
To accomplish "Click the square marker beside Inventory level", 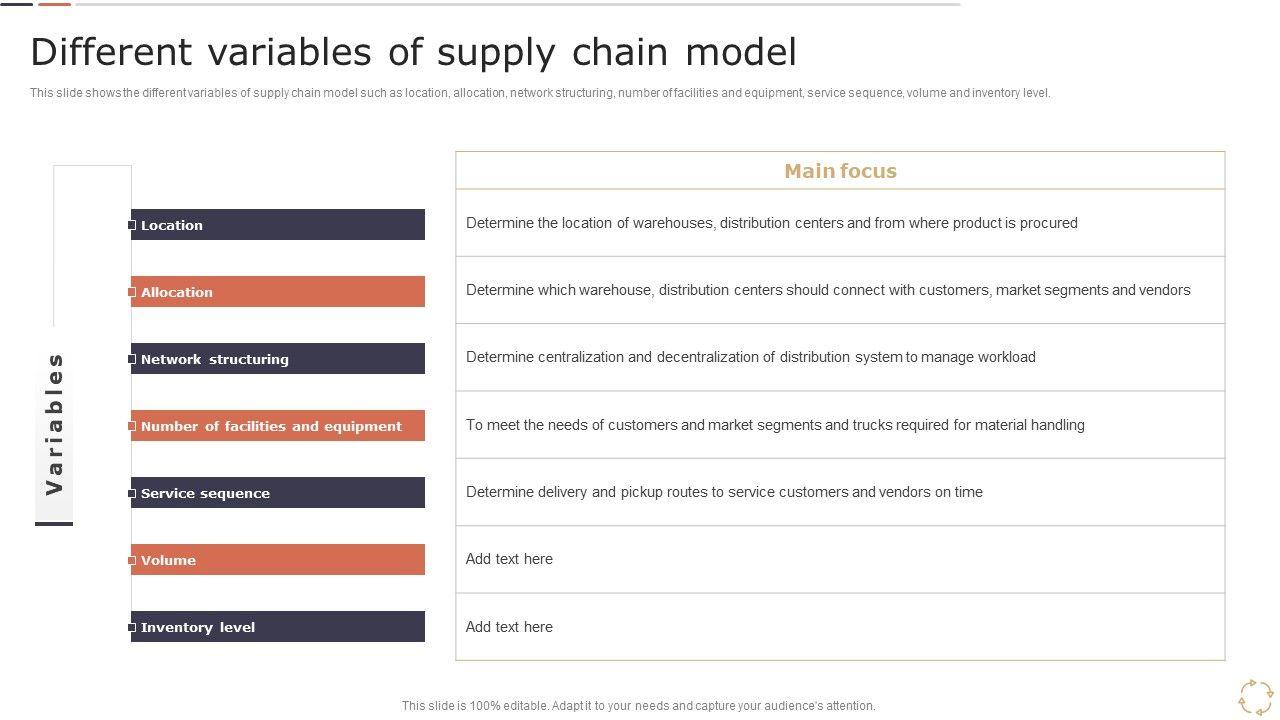I will pos(132,627).
